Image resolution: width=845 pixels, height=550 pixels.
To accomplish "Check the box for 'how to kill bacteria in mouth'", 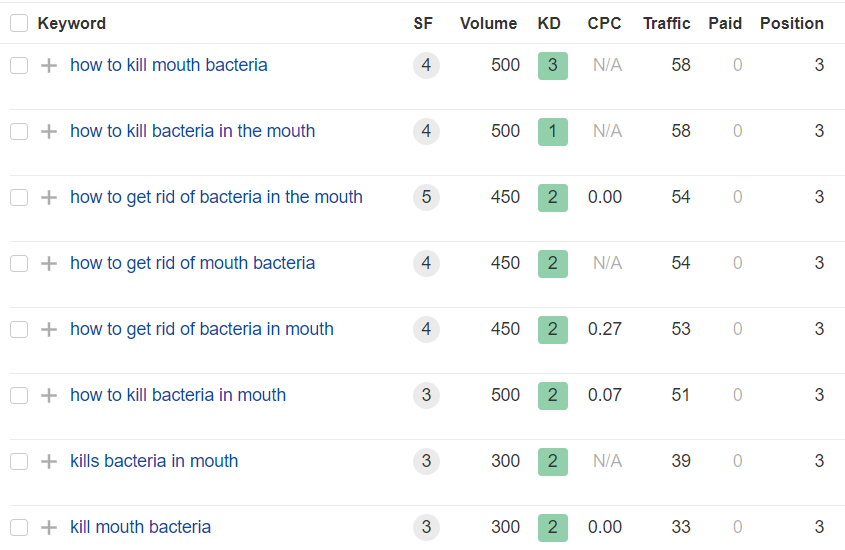I will [x=19, y=396].
